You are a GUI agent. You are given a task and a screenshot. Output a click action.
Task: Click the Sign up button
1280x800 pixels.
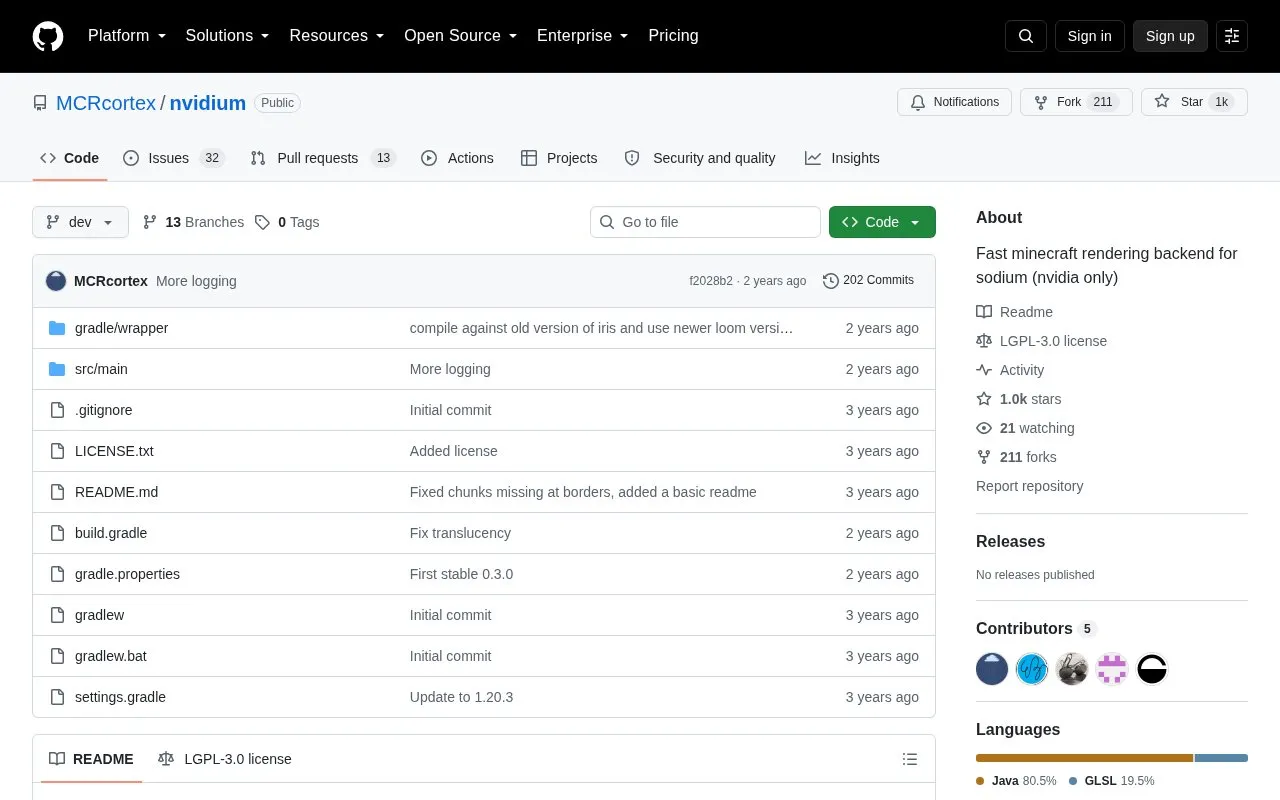pos(1170,36)
